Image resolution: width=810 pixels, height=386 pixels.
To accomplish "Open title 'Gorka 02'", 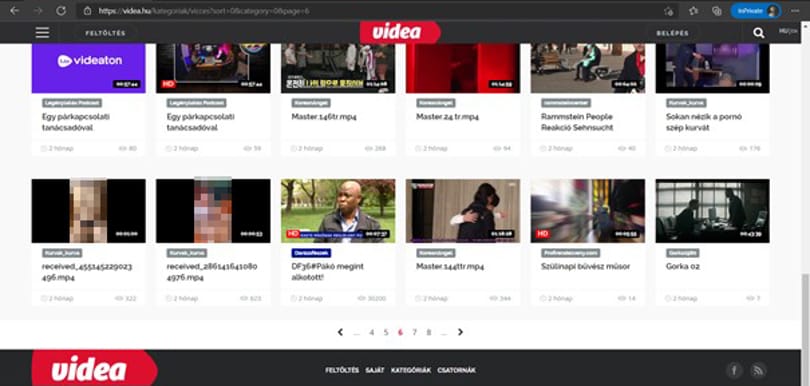I will pos(682,267).
